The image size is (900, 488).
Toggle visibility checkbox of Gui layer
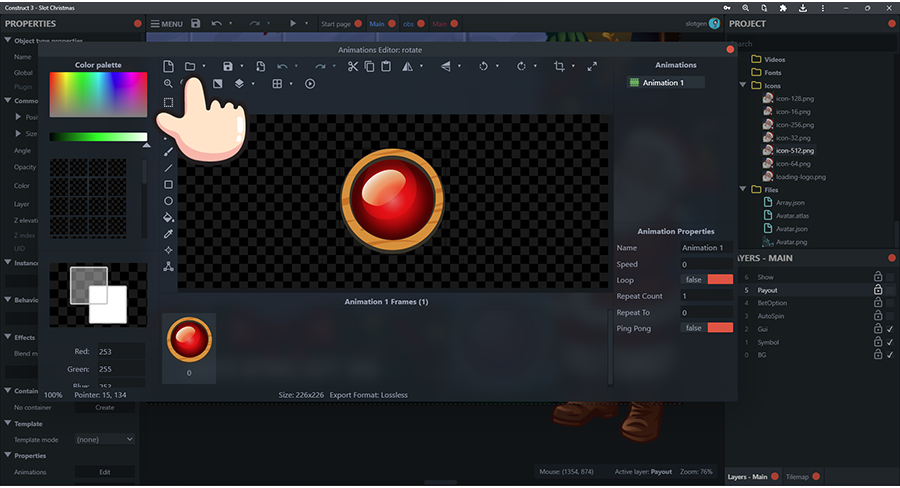point(890,328)
